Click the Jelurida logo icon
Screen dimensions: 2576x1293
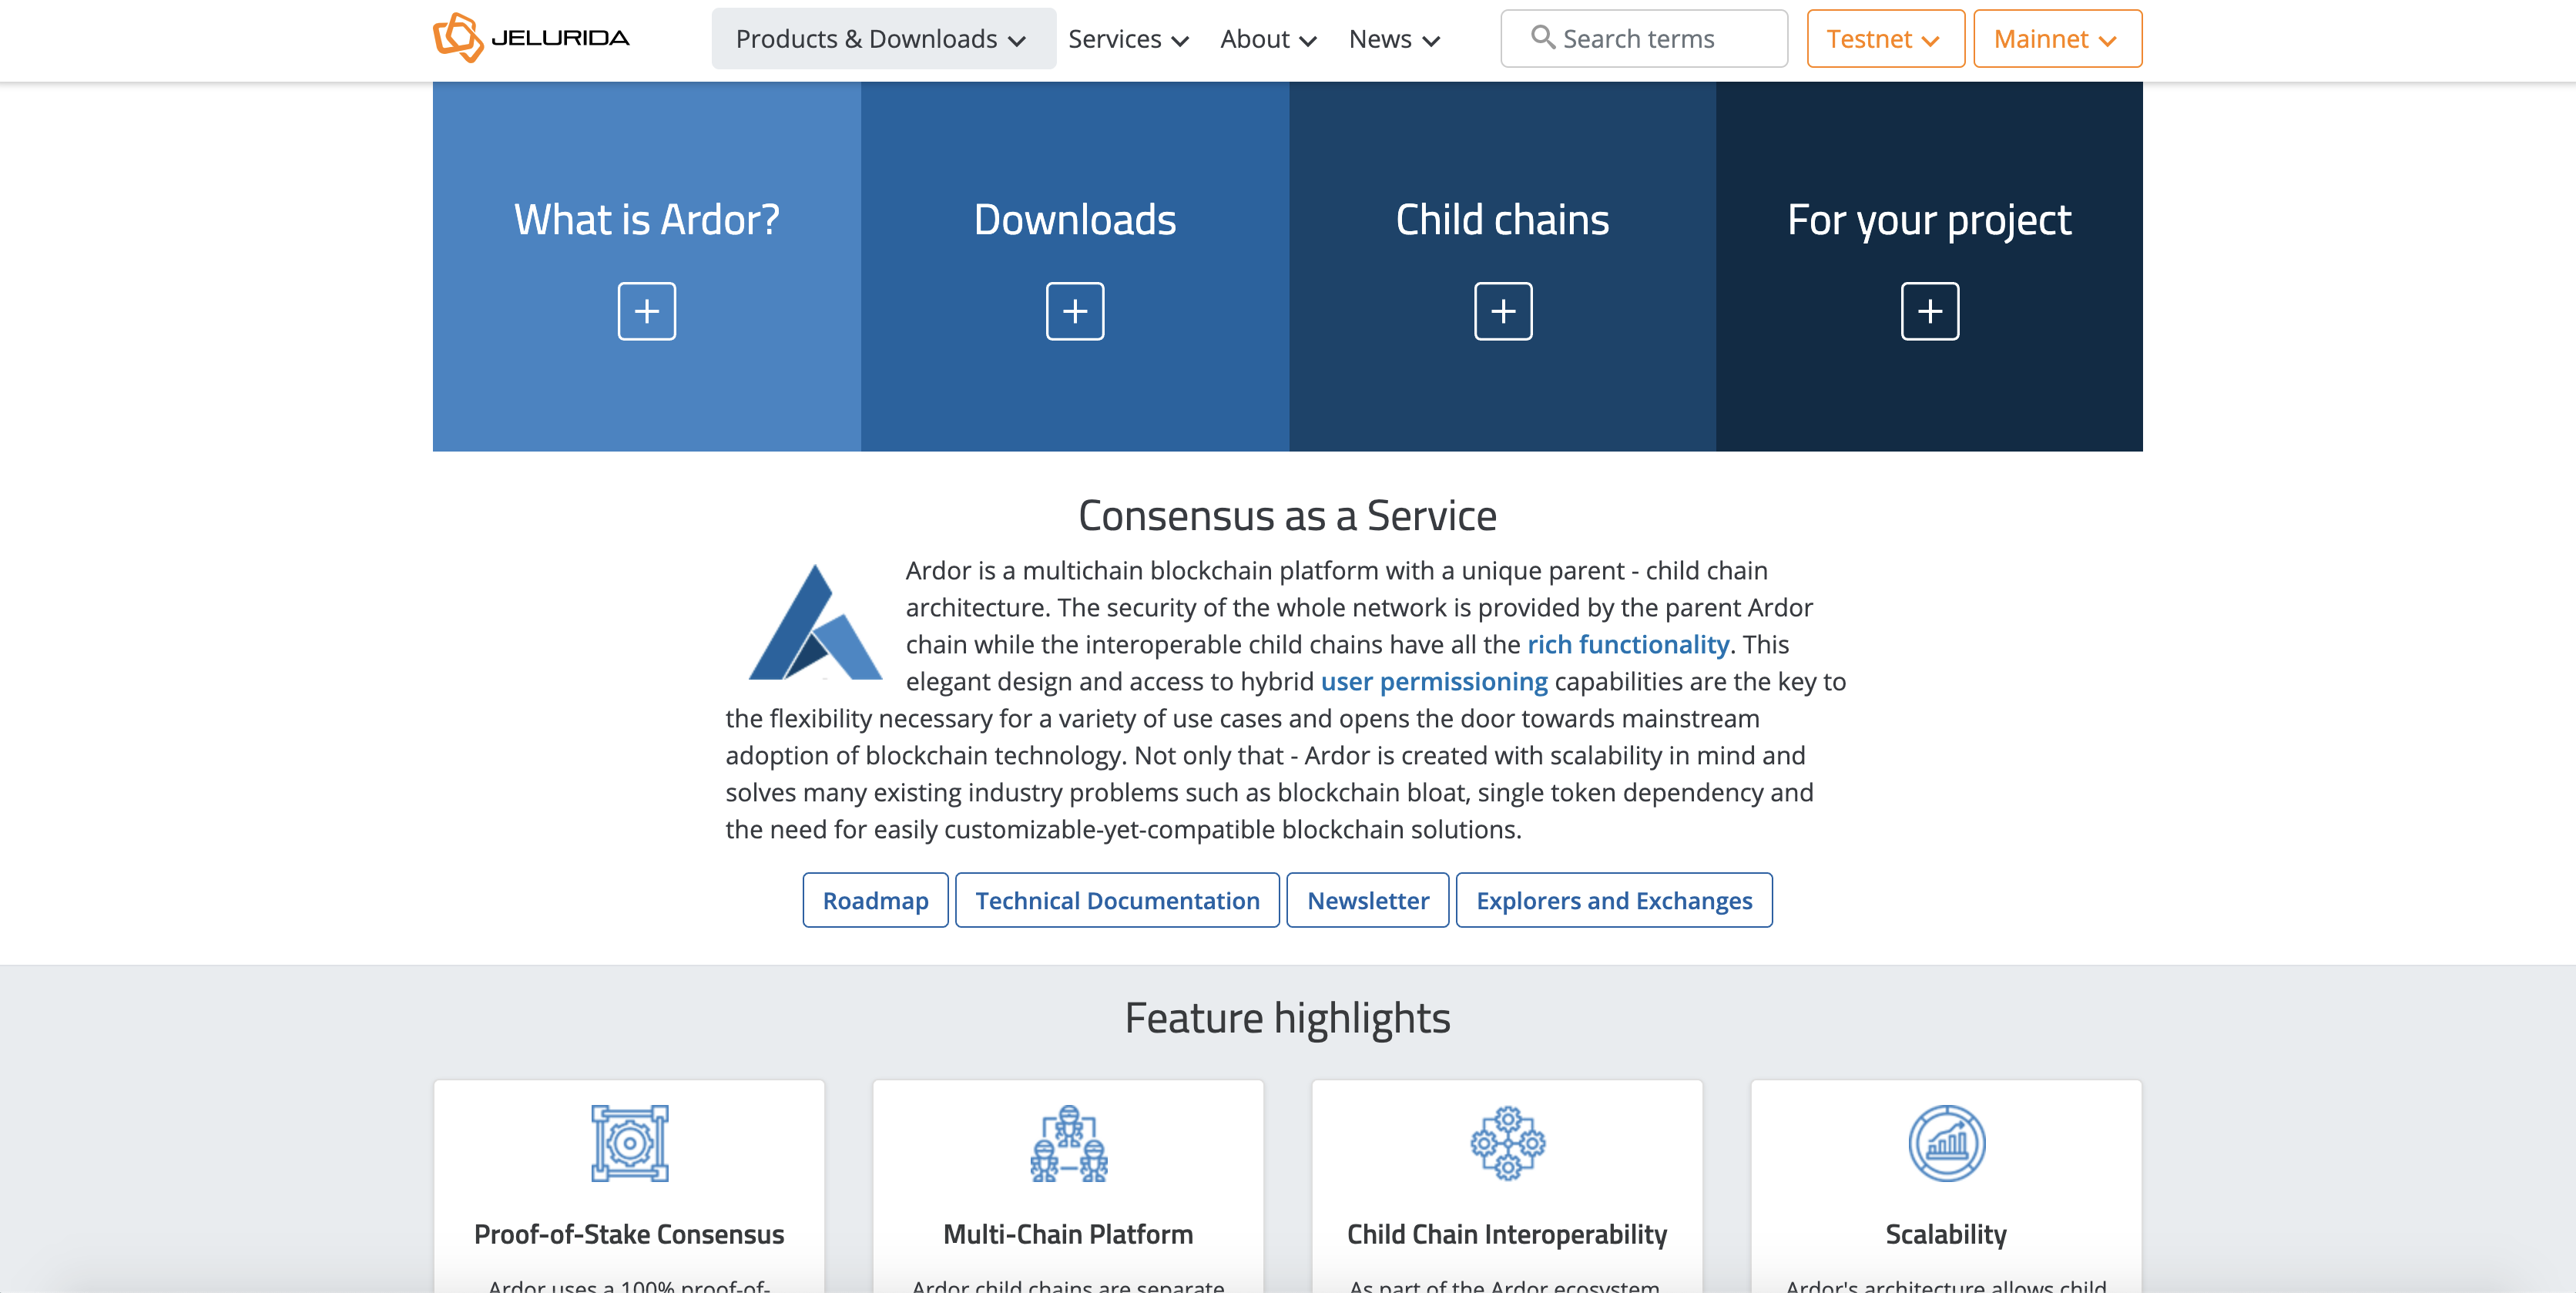(x=458, y=38)
